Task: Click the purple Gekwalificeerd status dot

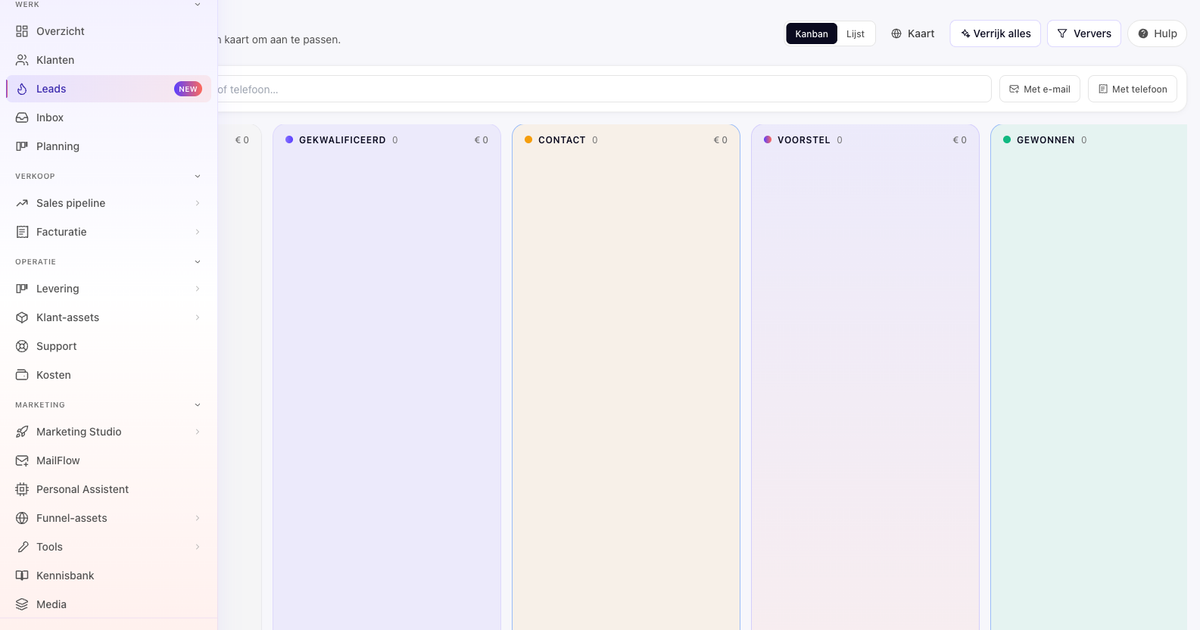Action: [x=289, y=140]
